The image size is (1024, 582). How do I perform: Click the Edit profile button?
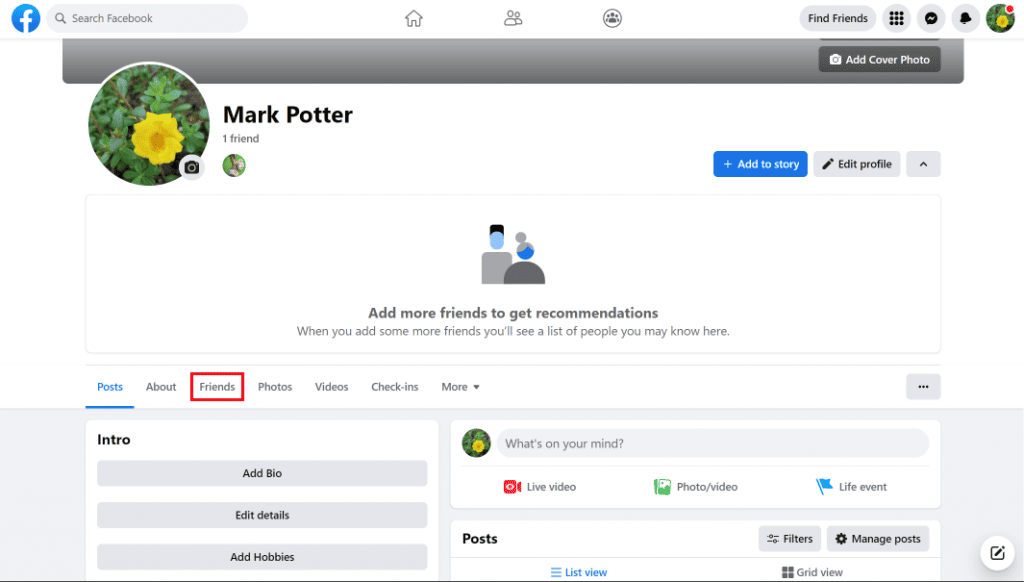856,163
